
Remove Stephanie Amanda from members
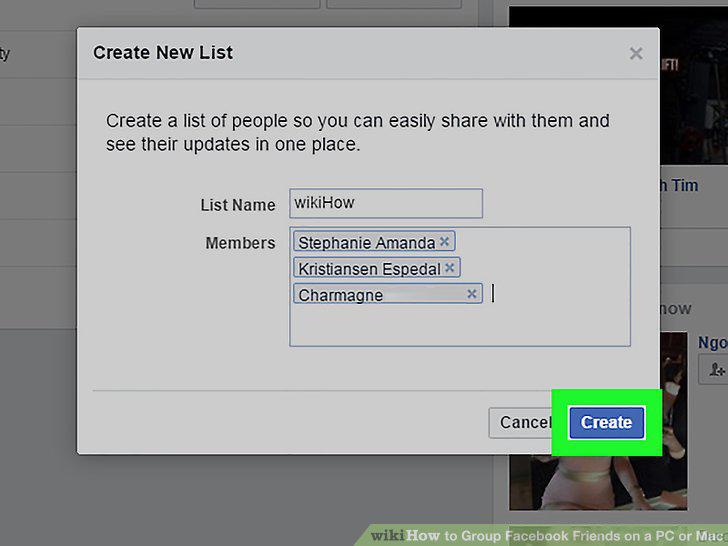pyautogui.click(x=444, y=241)
